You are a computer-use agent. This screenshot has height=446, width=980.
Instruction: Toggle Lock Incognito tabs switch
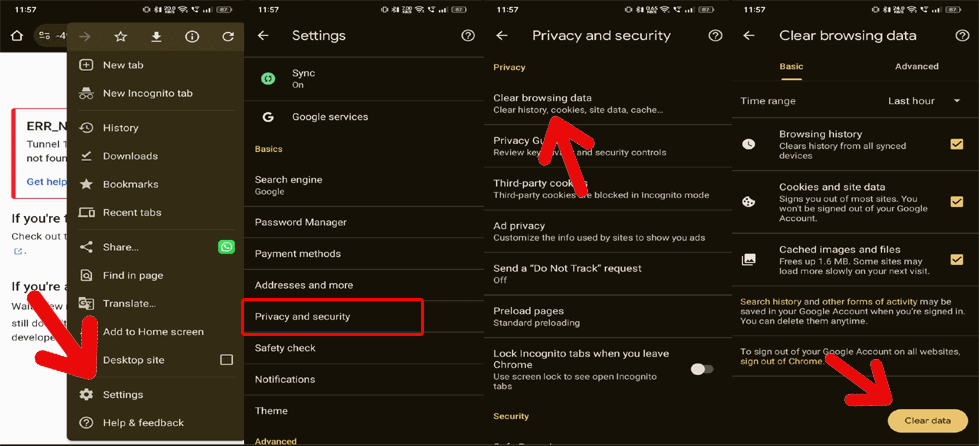pos(702,369)
